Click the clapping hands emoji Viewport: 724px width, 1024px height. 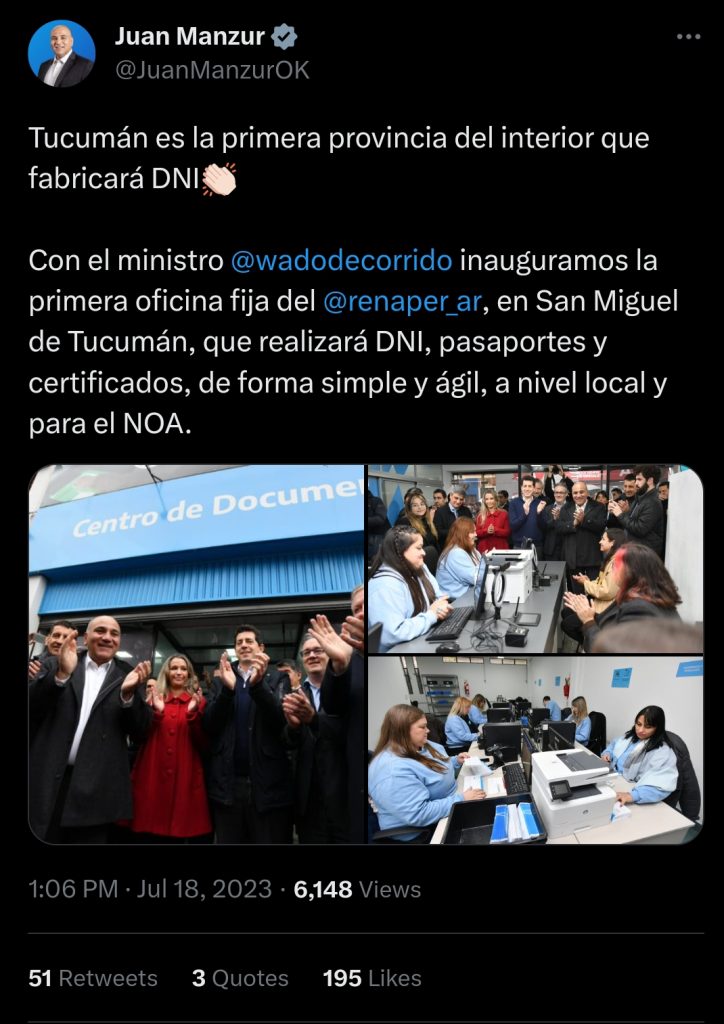point(220,180)
